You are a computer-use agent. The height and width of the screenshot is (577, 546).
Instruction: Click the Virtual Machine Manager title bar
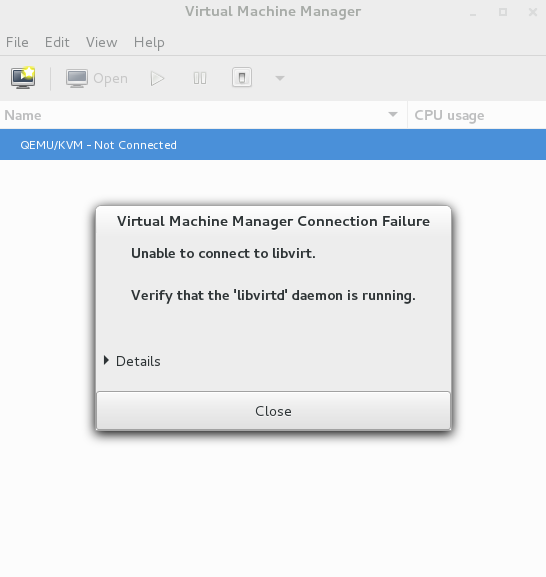point(273,11)
